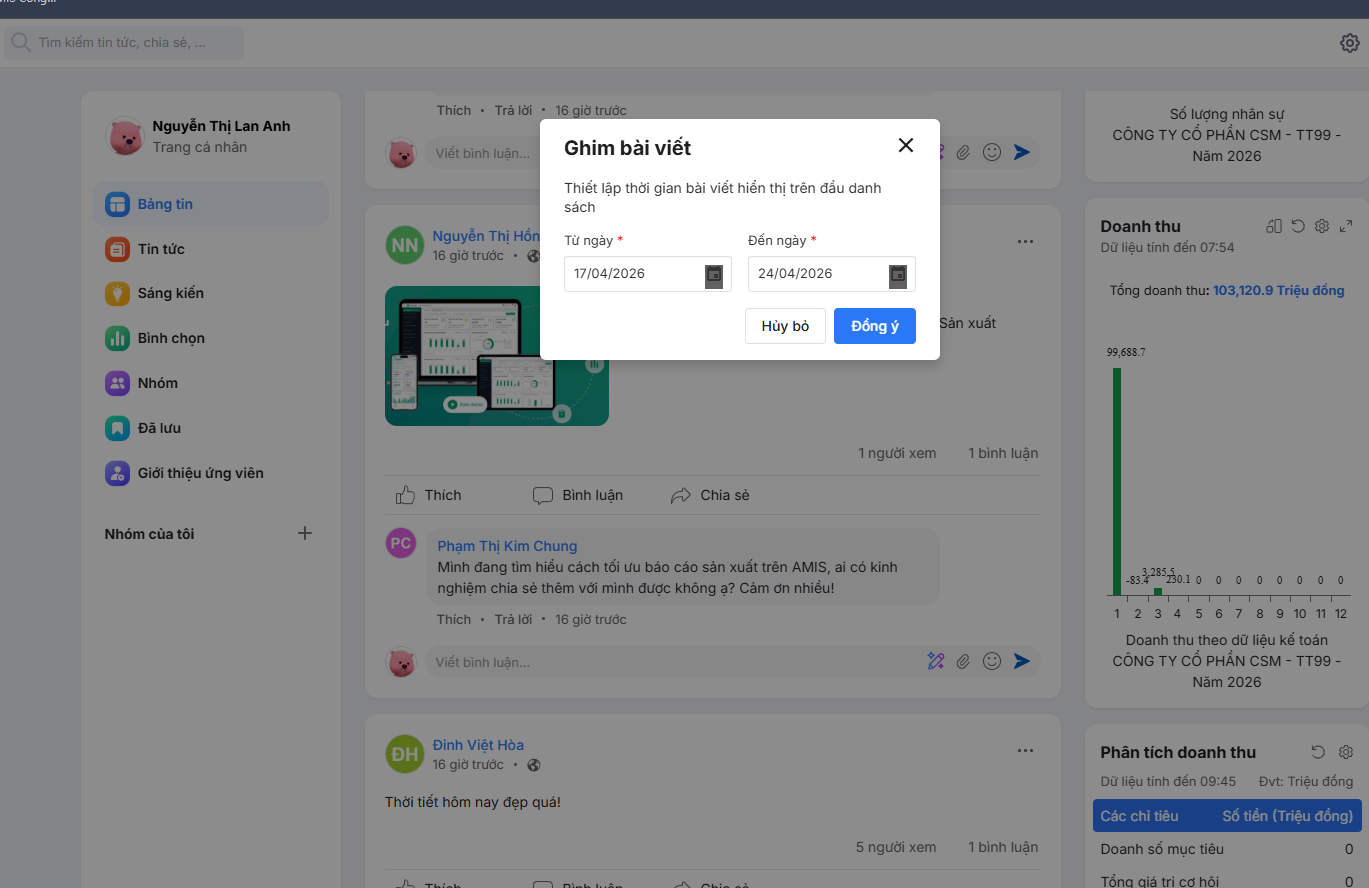Open the calendar picker for Từ ngày
Image resolution: width=1369 pixels, height=888 pixels.
pyautogui.click(x=714, y=275)
